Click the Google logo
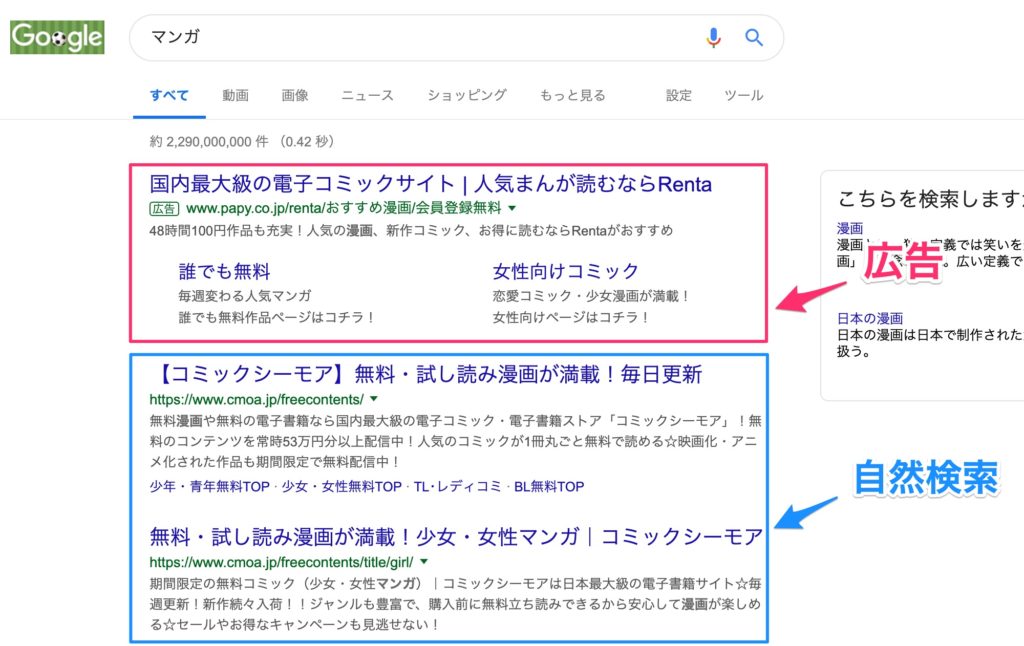1024x646 pixels. pos(57,37)
